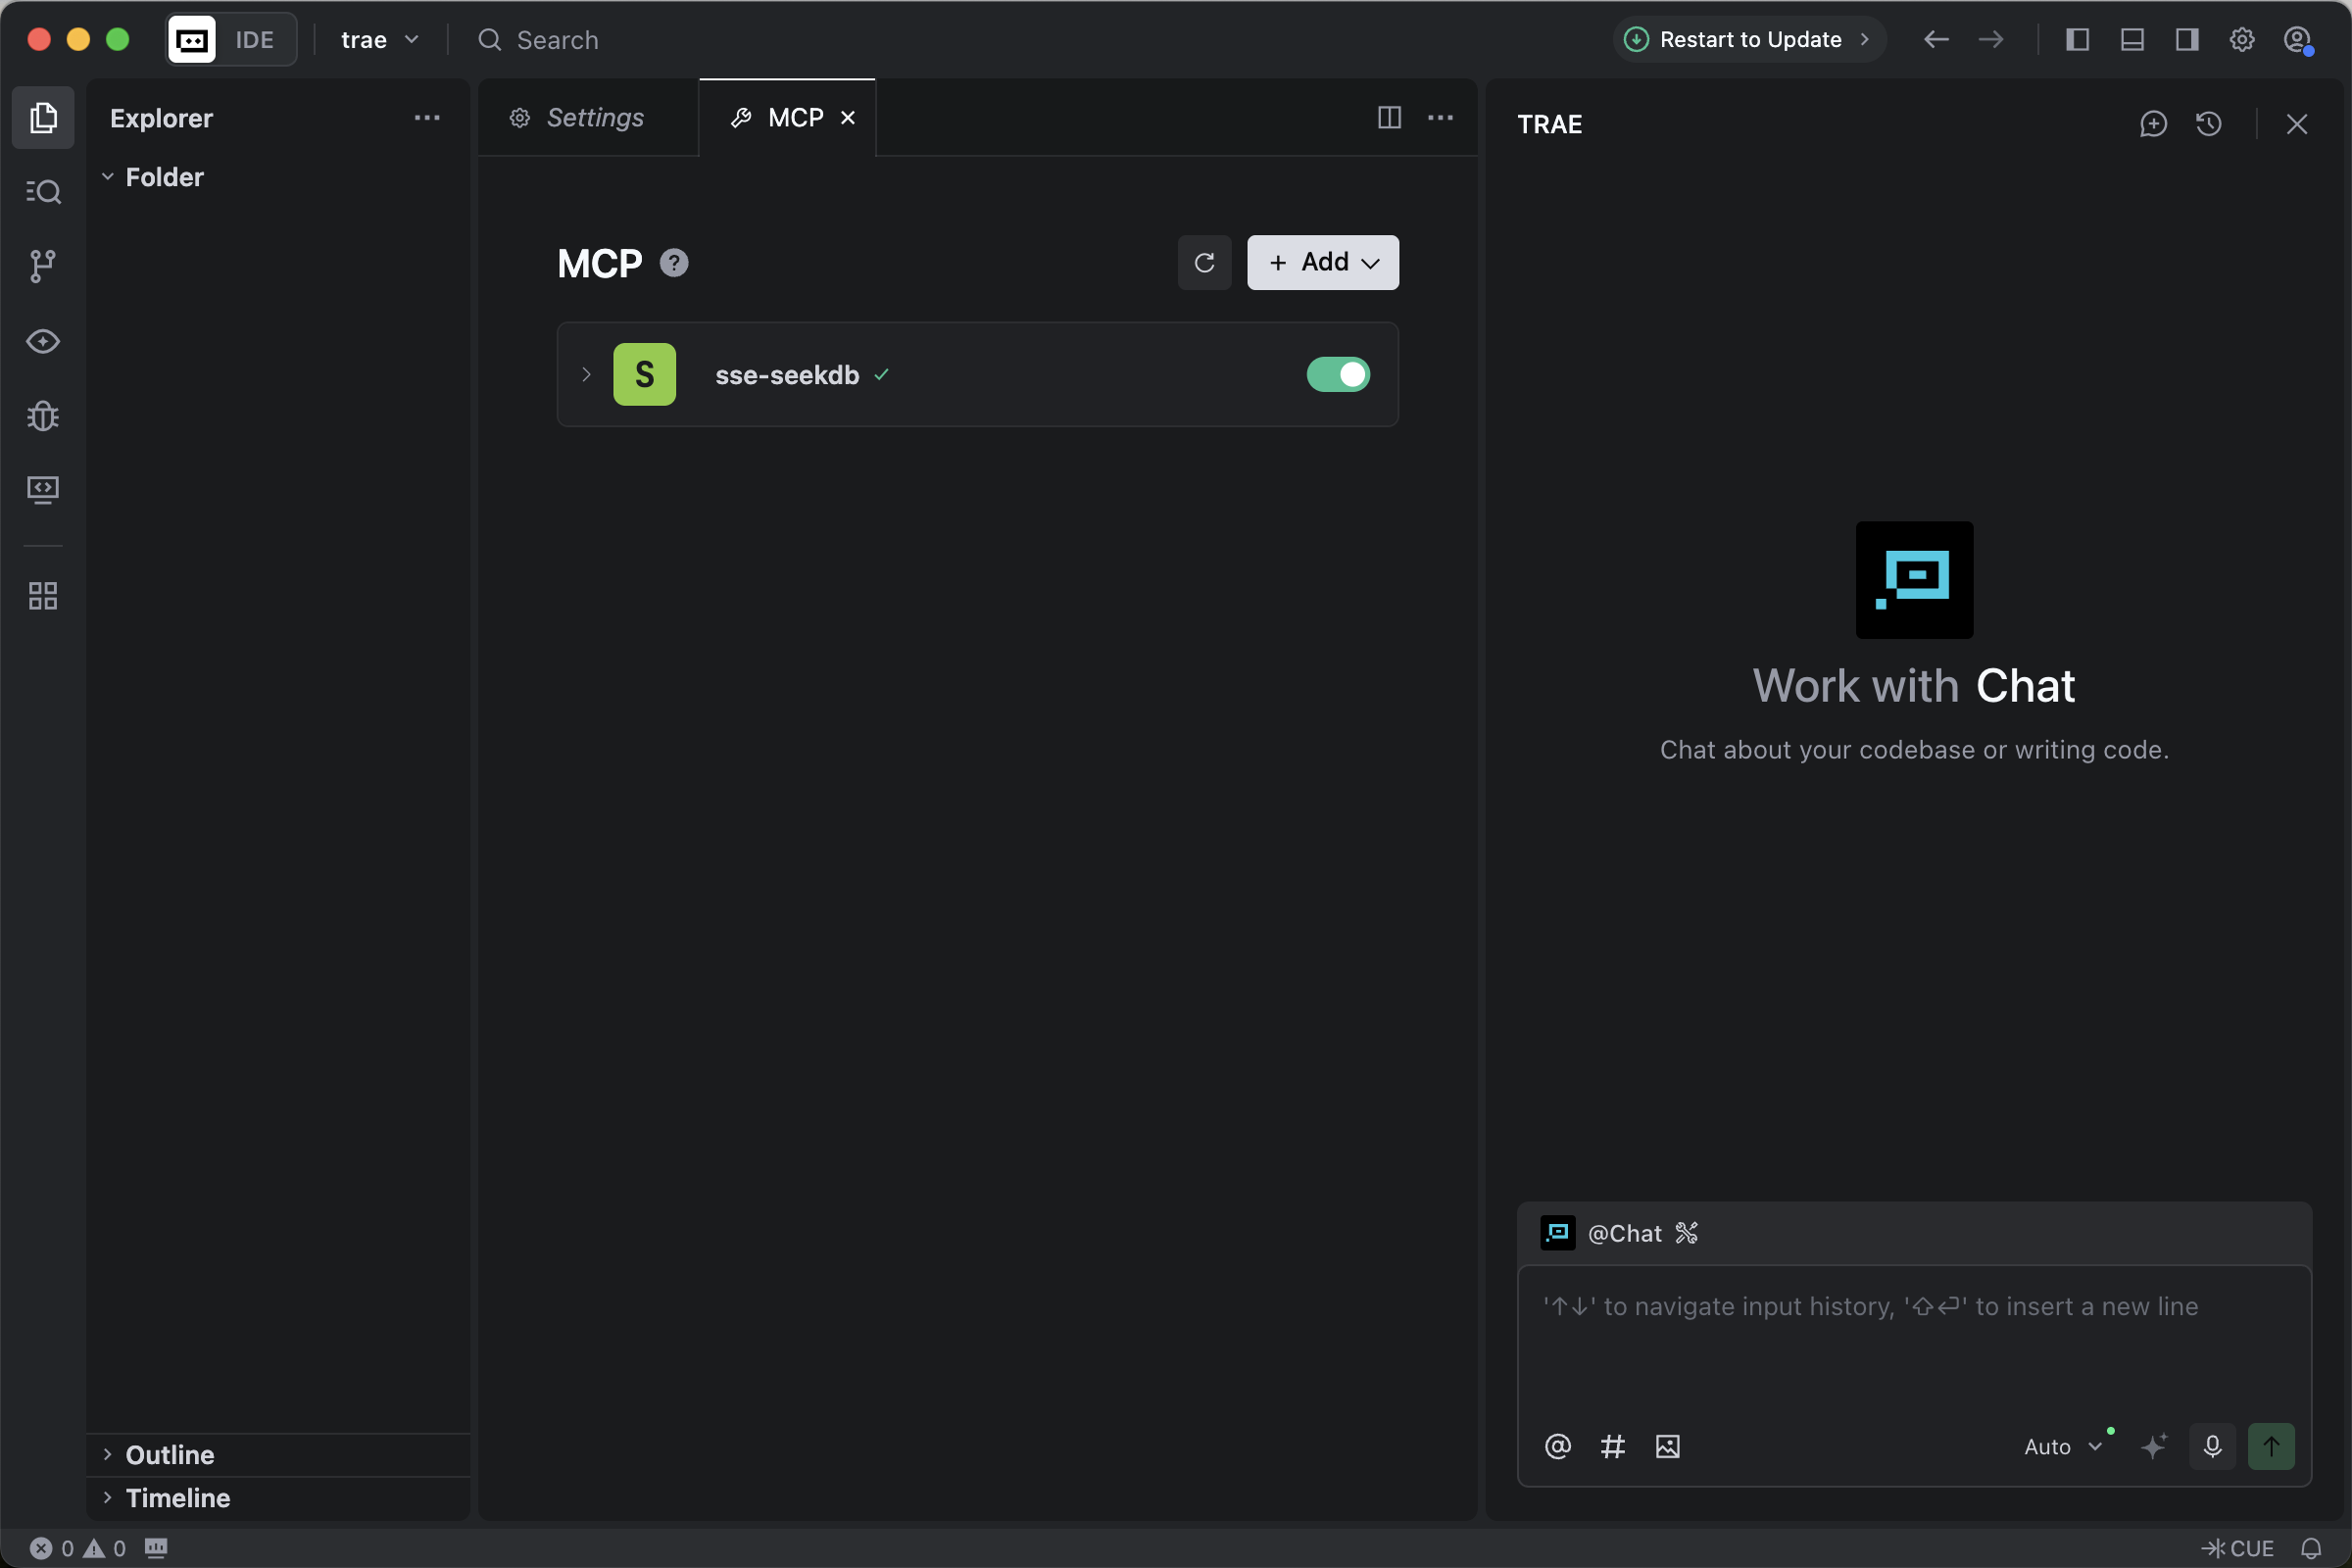Open the Search sidebar panel icon

coord(43,191)
